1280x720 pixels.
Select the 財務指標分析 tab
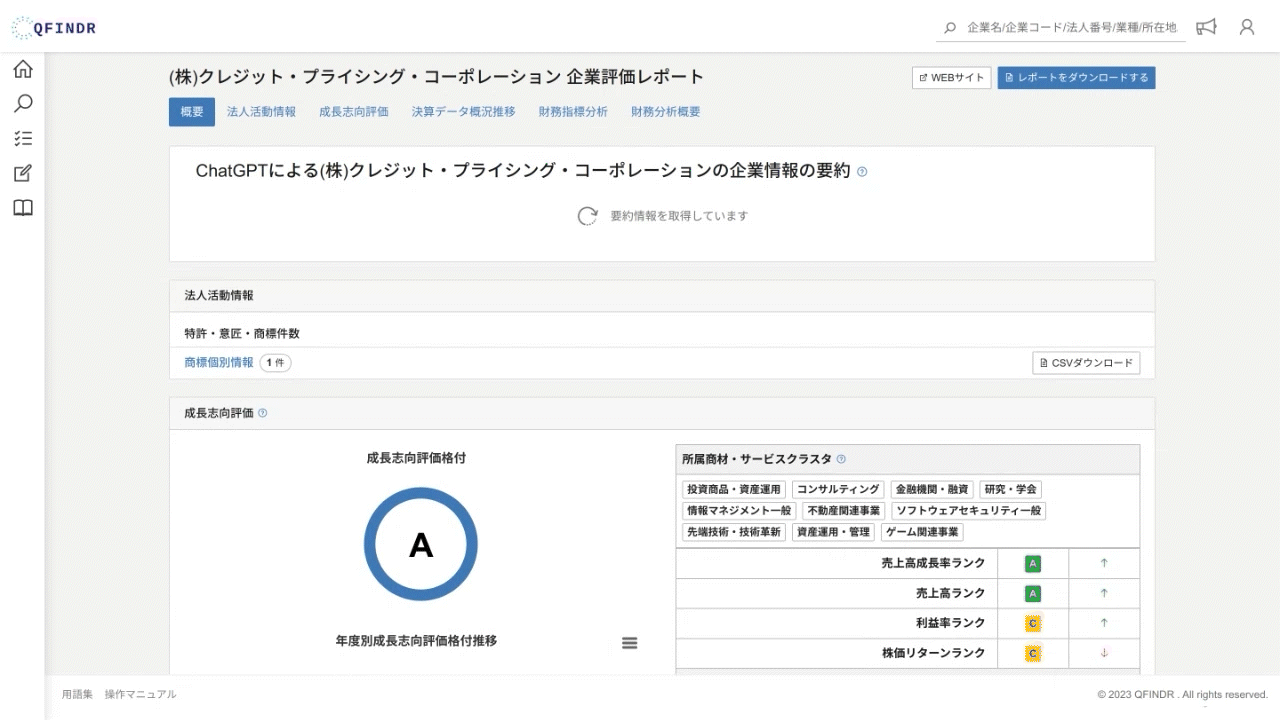pyautogui.click(x=573, y=112)
